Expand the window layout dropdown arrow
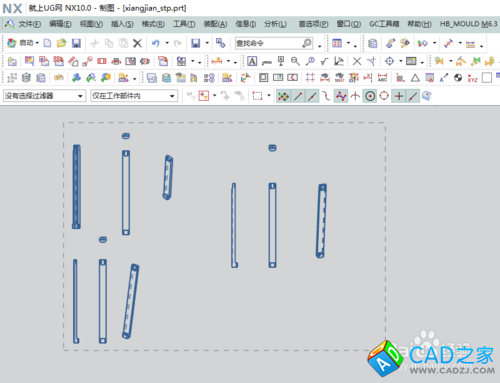 pos(348,43)
